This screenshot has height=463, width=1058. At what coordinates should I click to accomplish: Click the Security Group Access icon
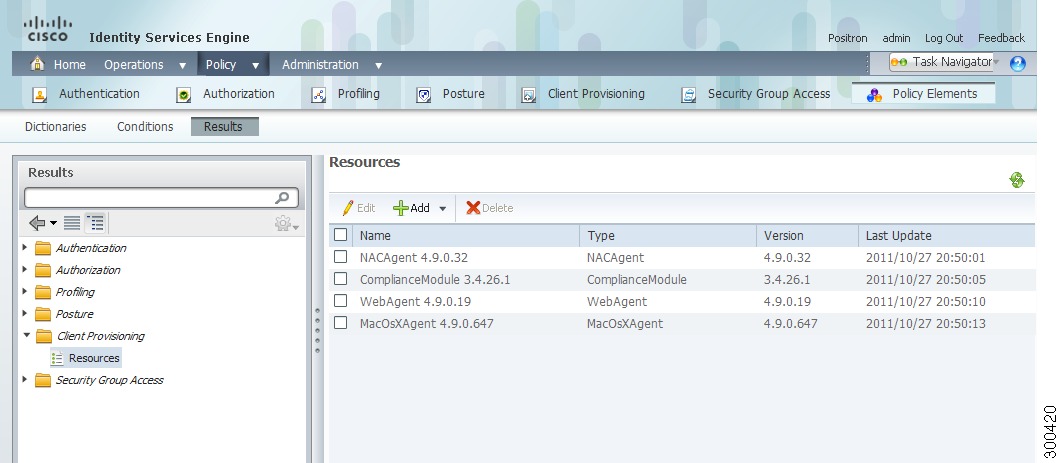click(x=688, y=95)
